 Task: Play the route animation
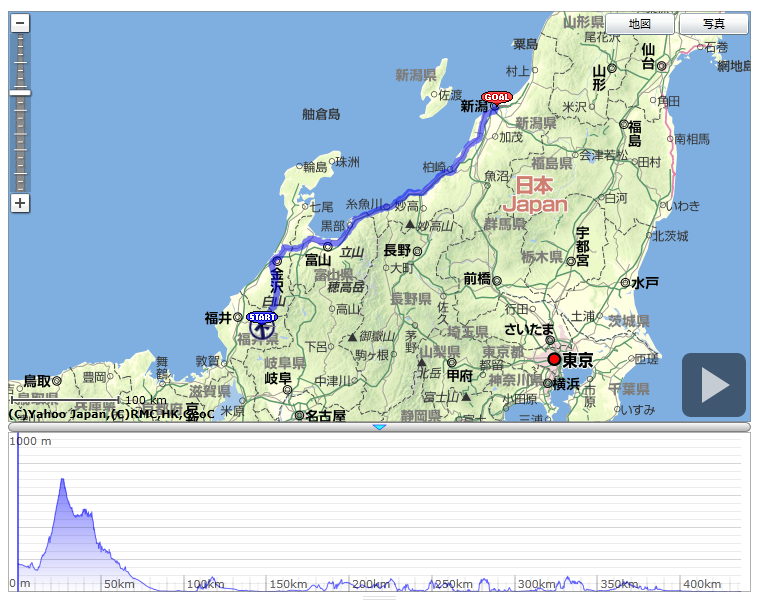[714, 385]
